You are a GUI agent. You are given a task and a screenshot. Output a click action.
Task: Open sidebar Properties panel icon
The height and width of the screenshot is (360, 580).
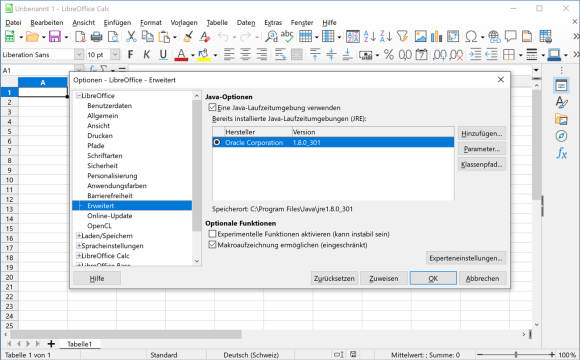[561, 86]
